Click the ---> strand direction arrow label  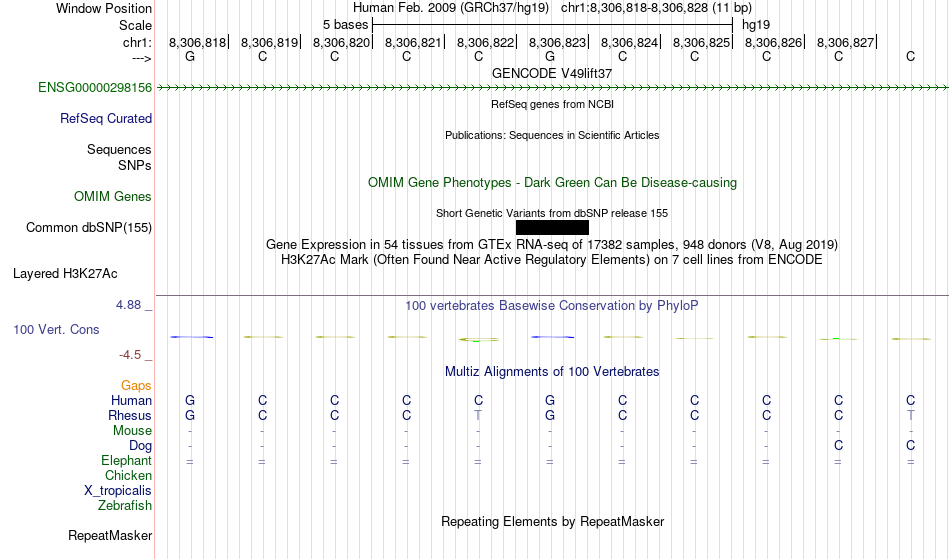[x=141, y=58]
